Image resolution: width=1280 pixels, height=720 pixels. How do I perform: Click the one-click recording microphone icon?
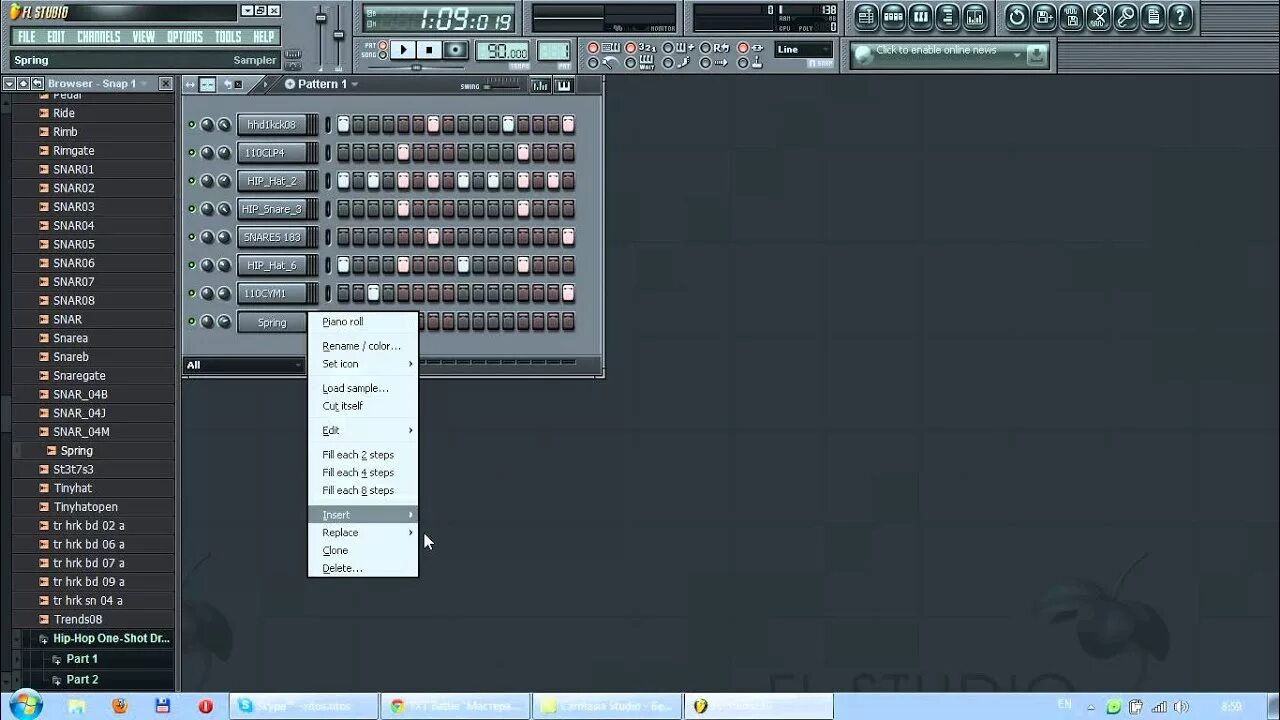1126,16
